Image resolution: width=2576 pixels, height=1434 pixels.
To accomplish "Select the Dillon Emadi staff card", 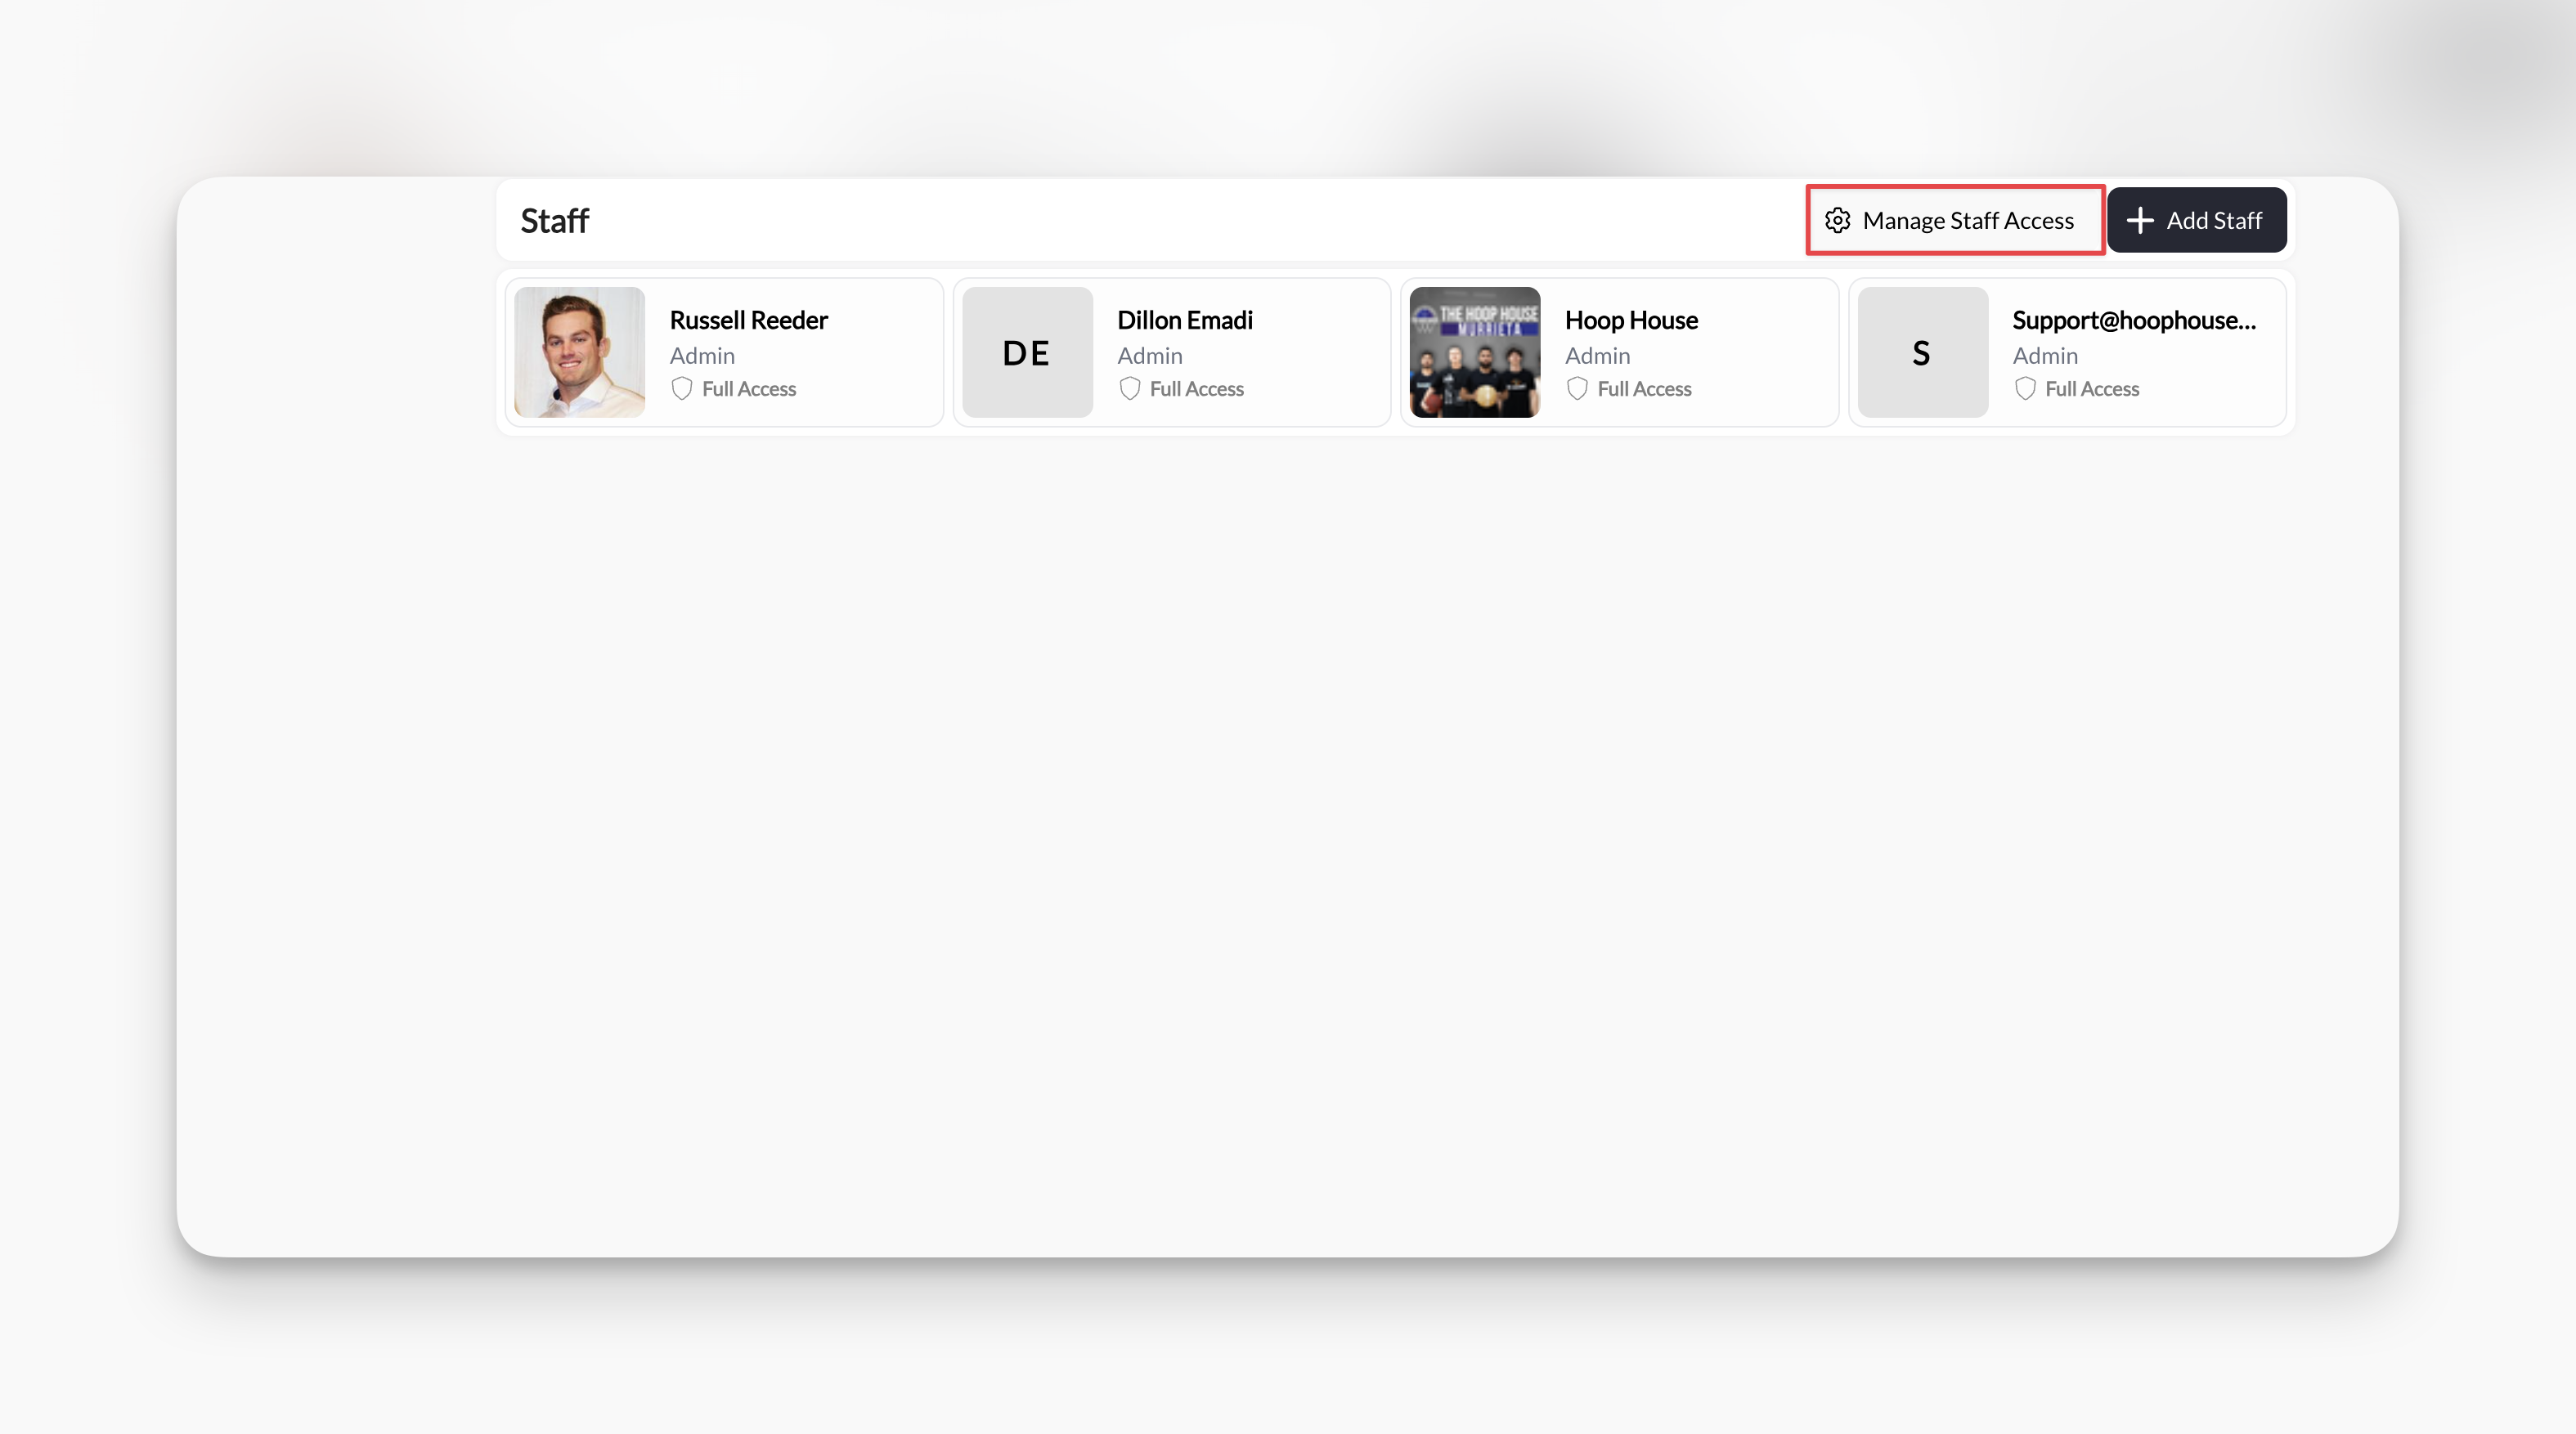I will pos(1171,352).
